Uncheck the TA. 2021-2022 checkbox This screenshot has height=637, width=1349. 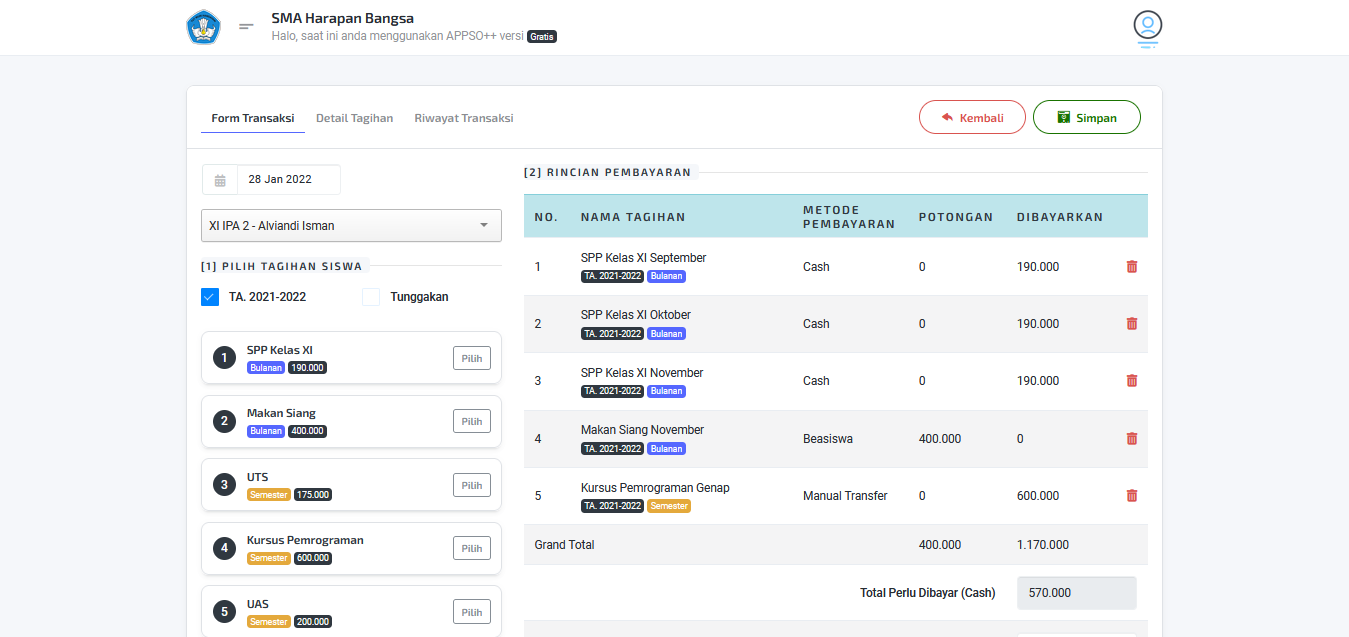point(210,297)
